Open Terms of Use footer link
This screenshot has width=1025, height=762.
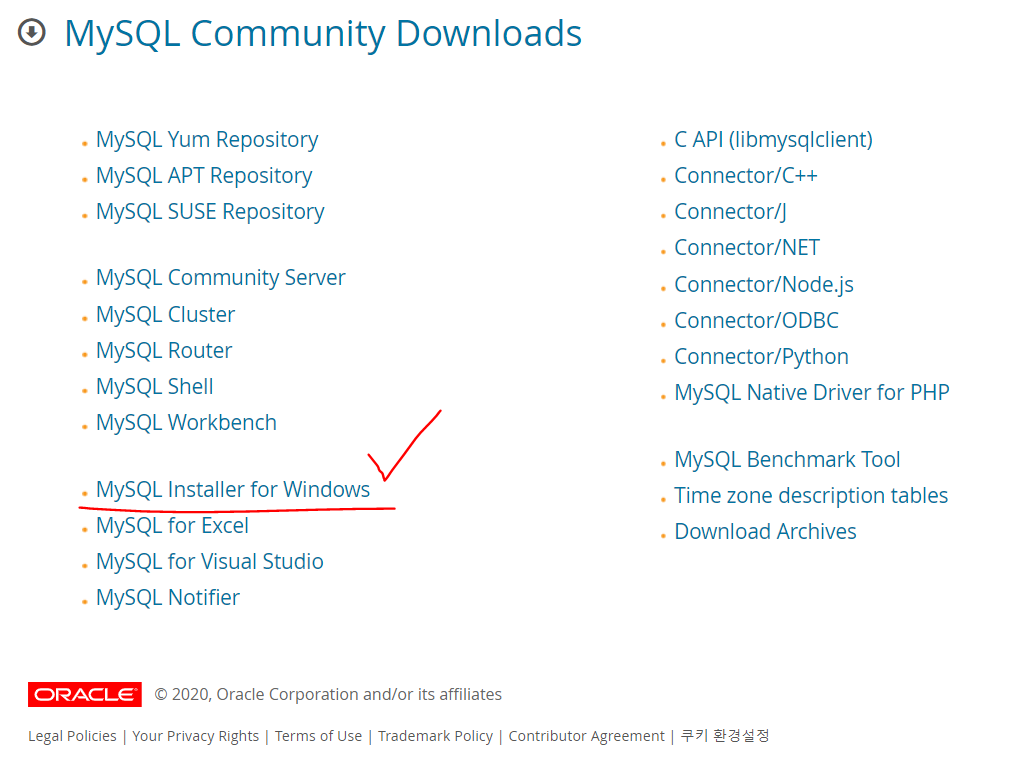click(318, 736)
